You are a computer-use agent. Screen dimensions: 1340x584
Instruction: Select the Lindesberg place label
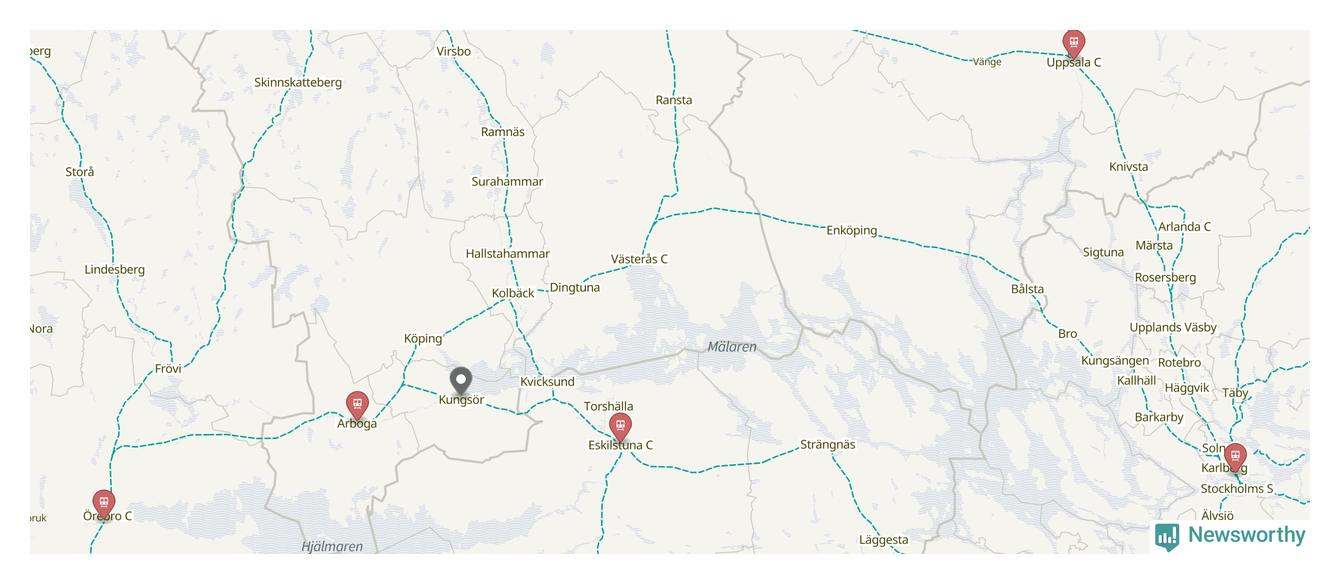[x=115, y=269]
